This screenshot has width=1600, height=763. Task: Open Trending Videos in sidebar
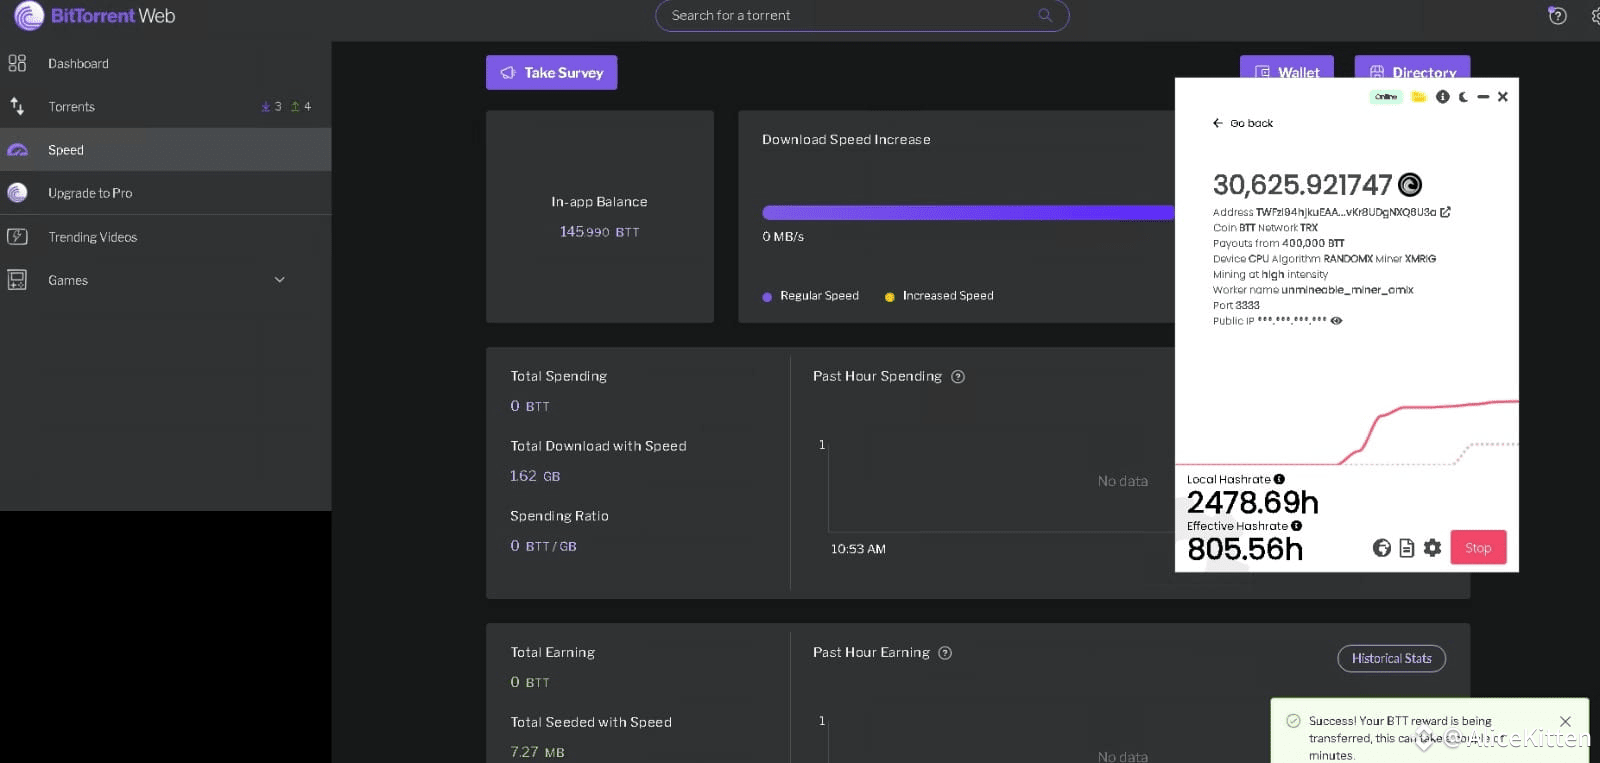[x=165, y=237]
